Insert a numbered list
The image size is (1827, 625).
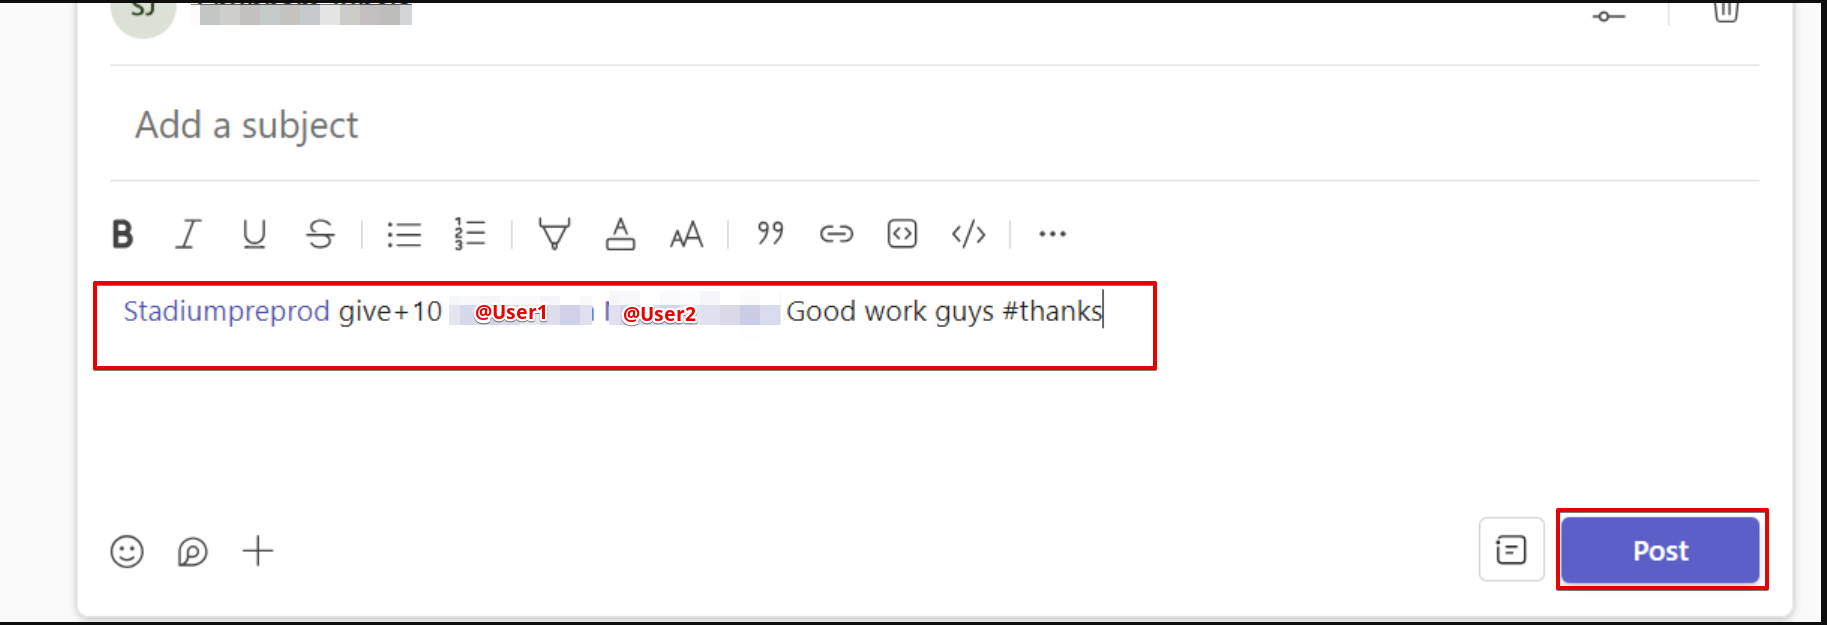click(x=470, y=234)
